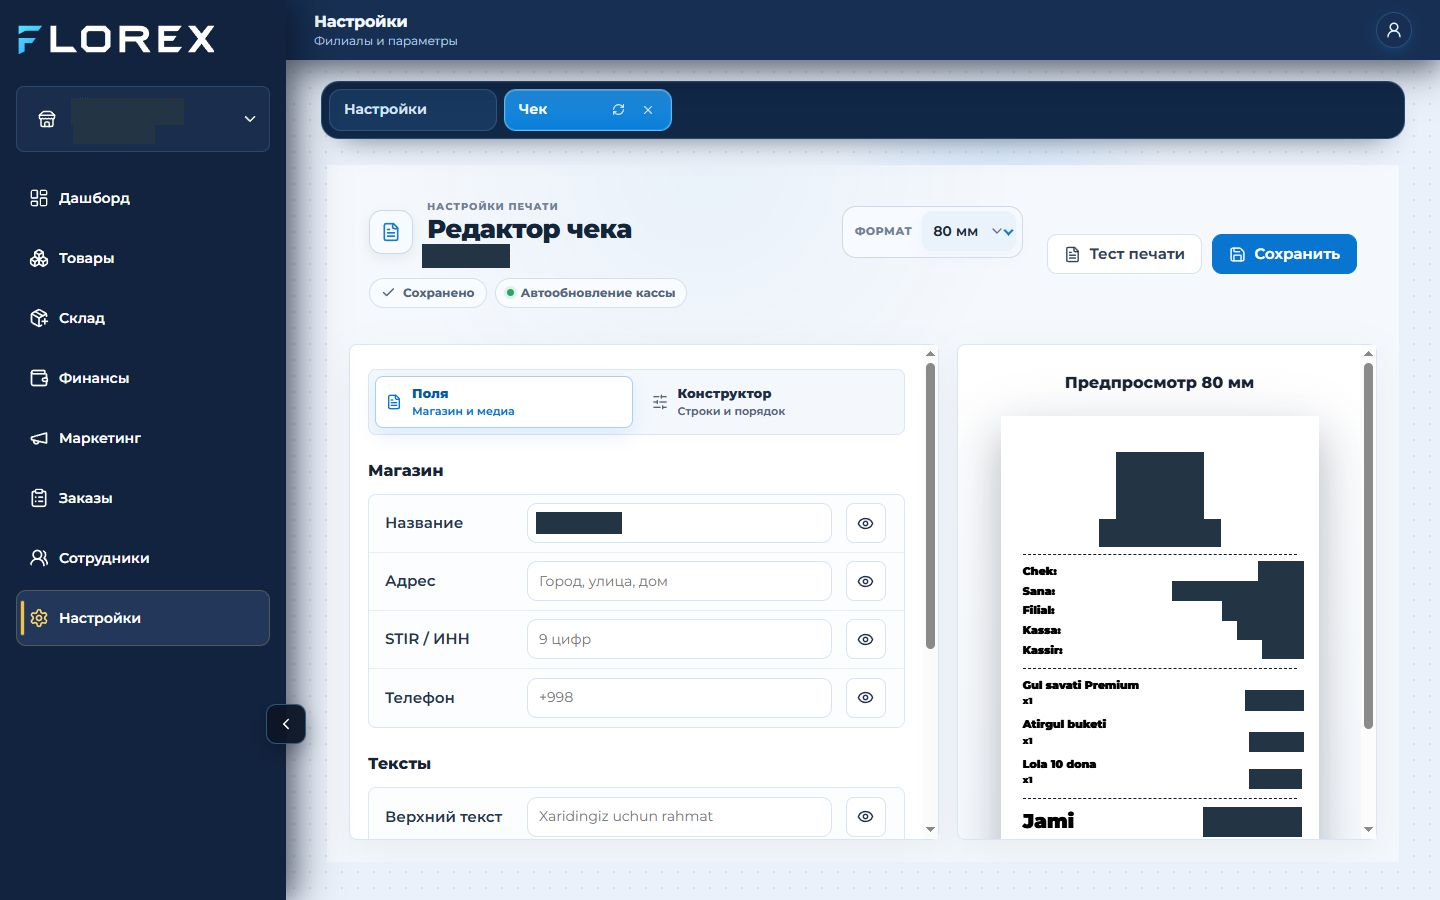This screenshot has width=1440, height=900.
Task: Click the preview panel scroll-up arrow
Action: point(1368,354)
